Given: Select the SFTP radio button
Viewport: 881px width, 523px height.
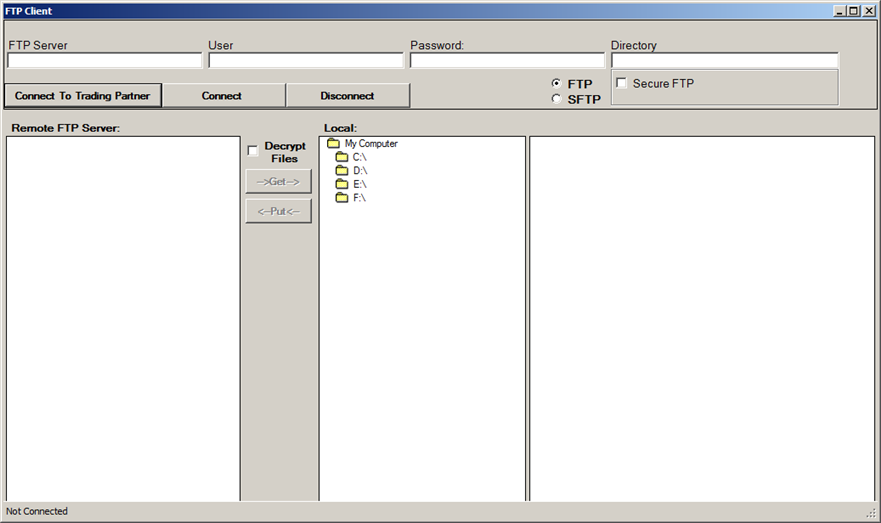Looking at the screenshot, I should tap(556, 99).
